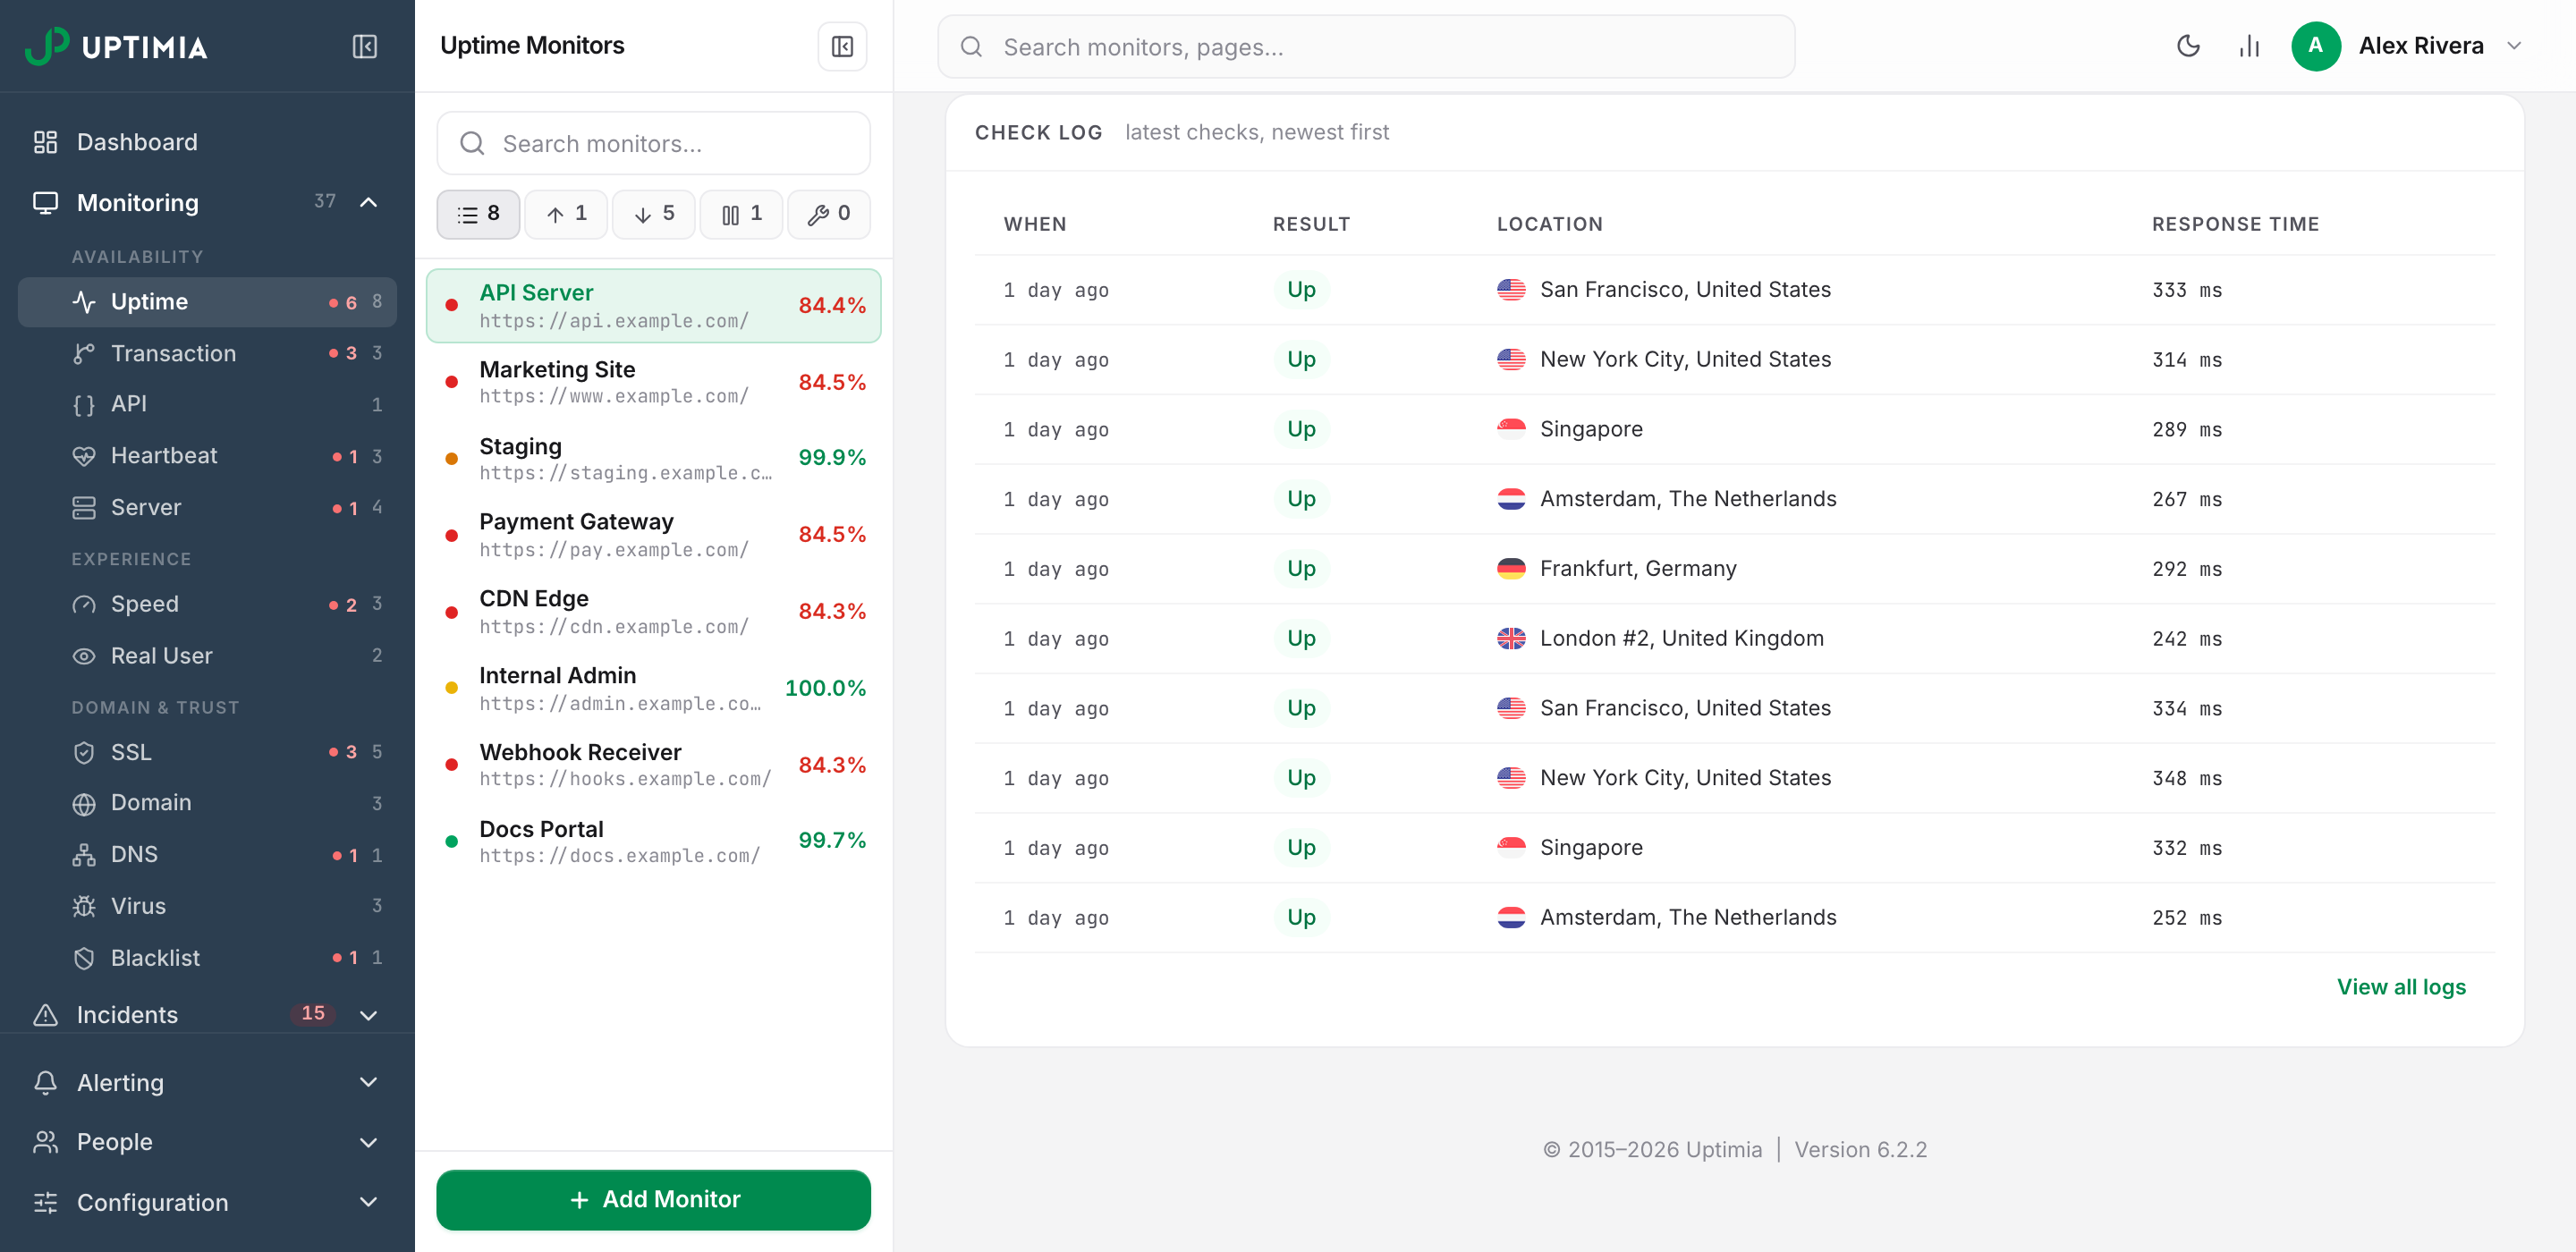Open the CDN Edge monitor
Viewport: 2576px width, 1252px height.
654,611
